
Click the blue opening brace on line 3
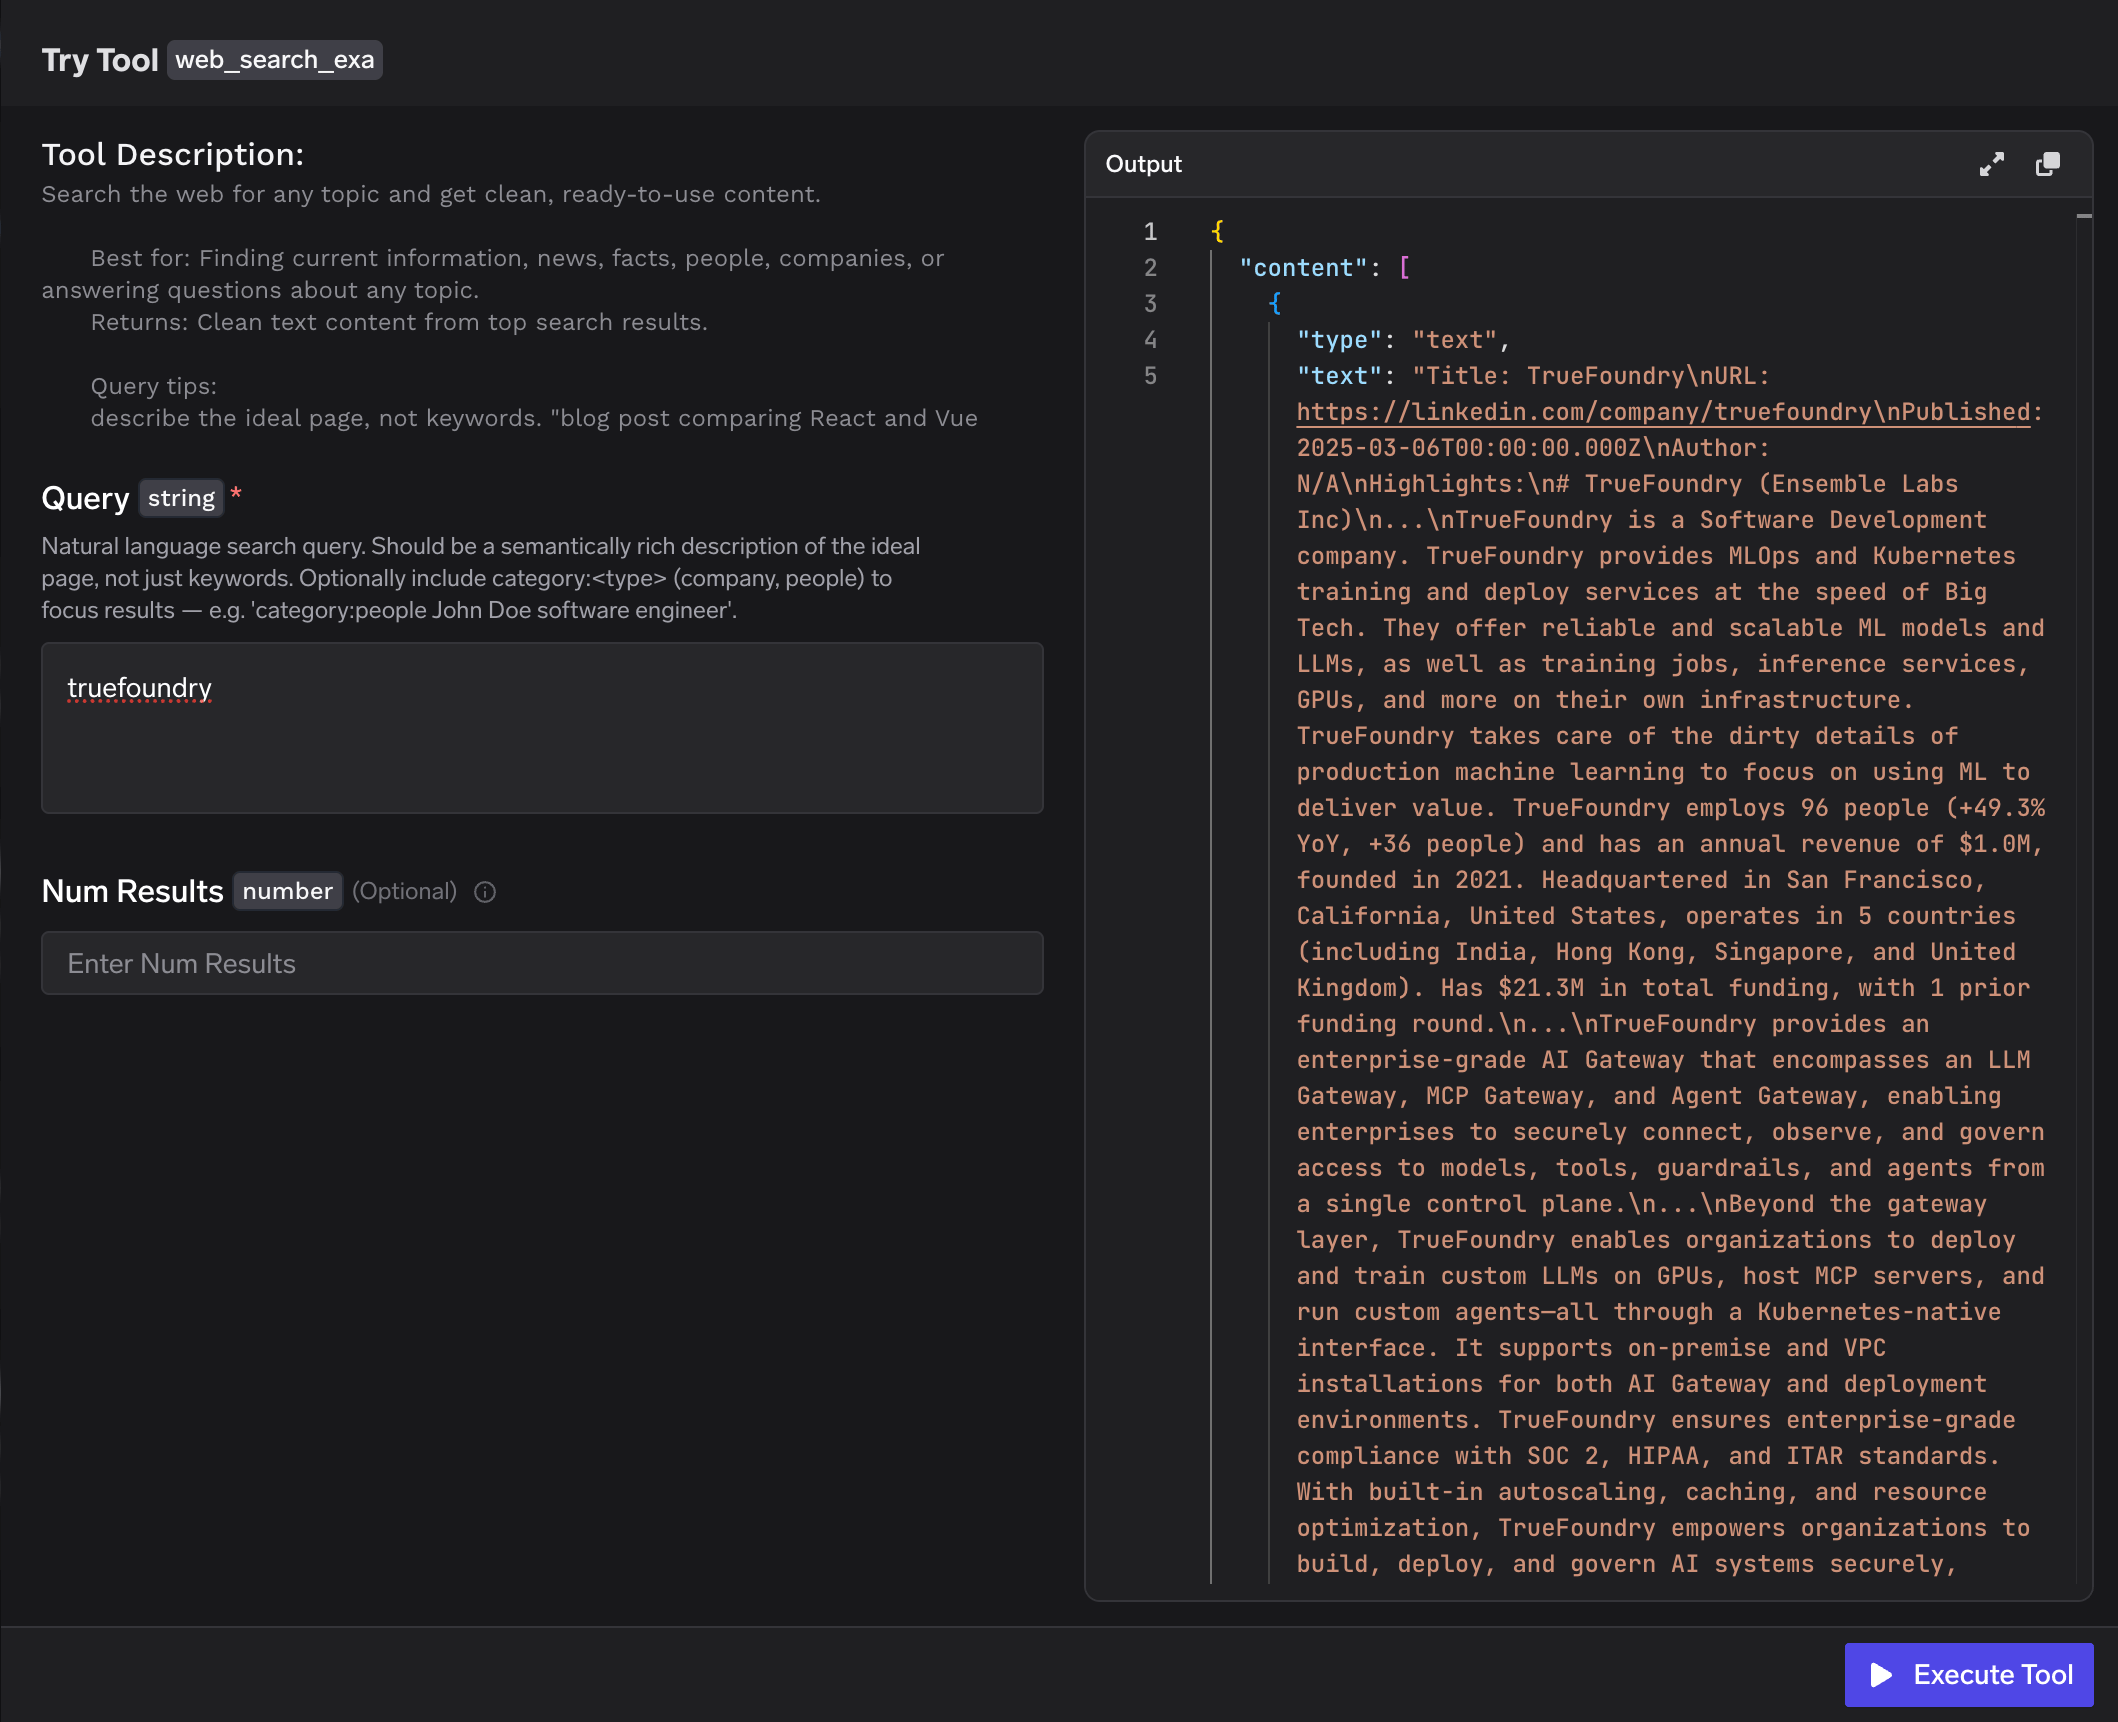click(x=1275, y=304)
